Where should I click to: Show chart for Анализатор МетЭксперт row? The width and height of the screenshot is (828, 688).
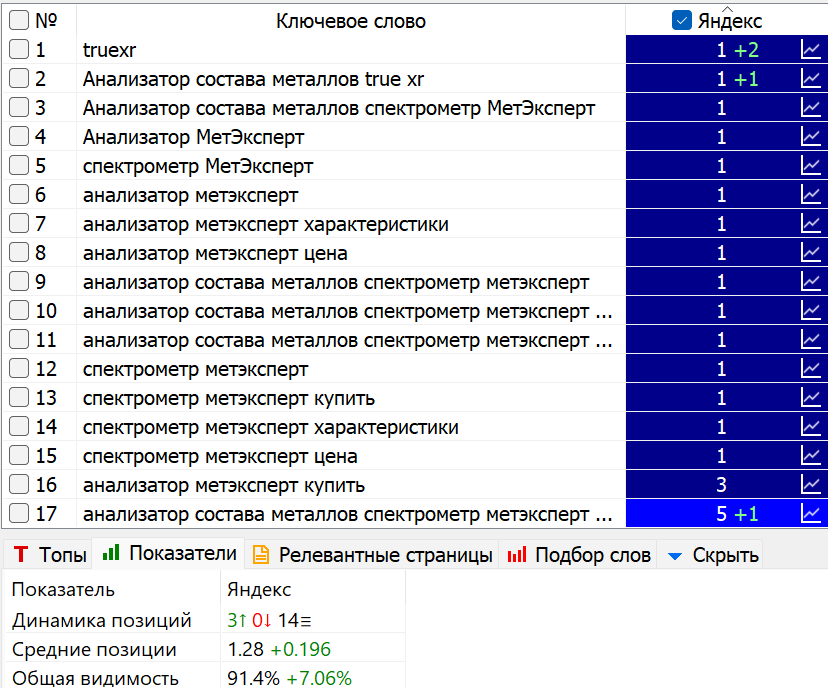click(811, 137)
